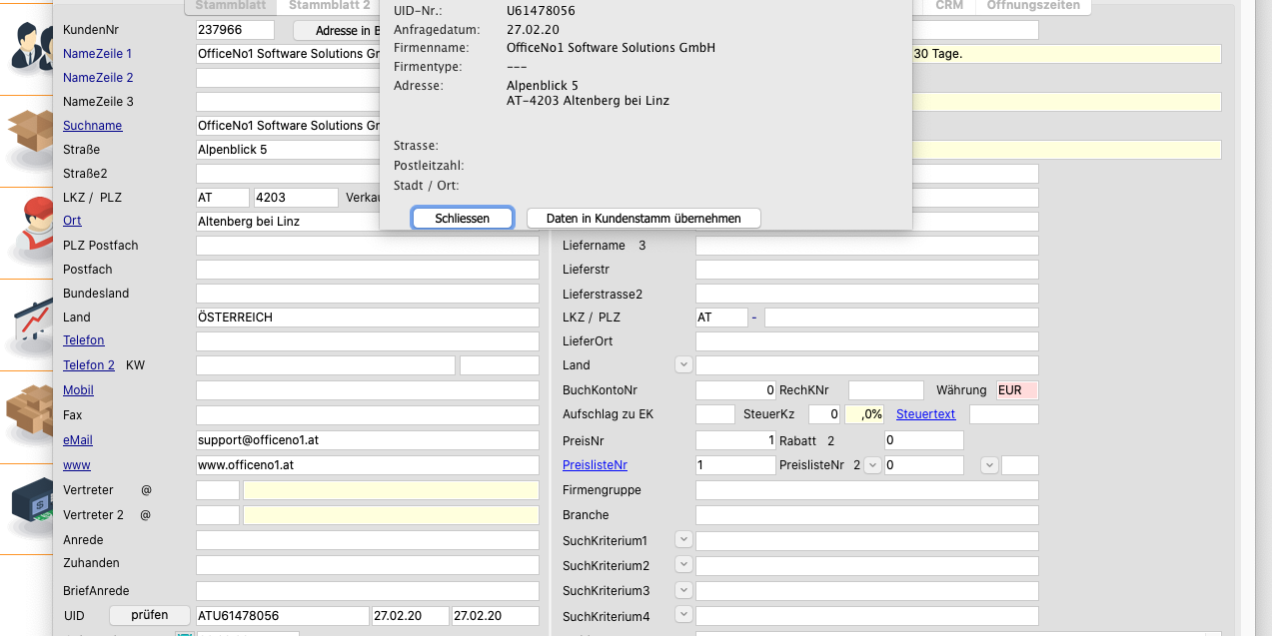Image resolution: width=1272 pixels, height=636 pixels.
Task: Click the eMail link
Action: (x=78, y=440)
